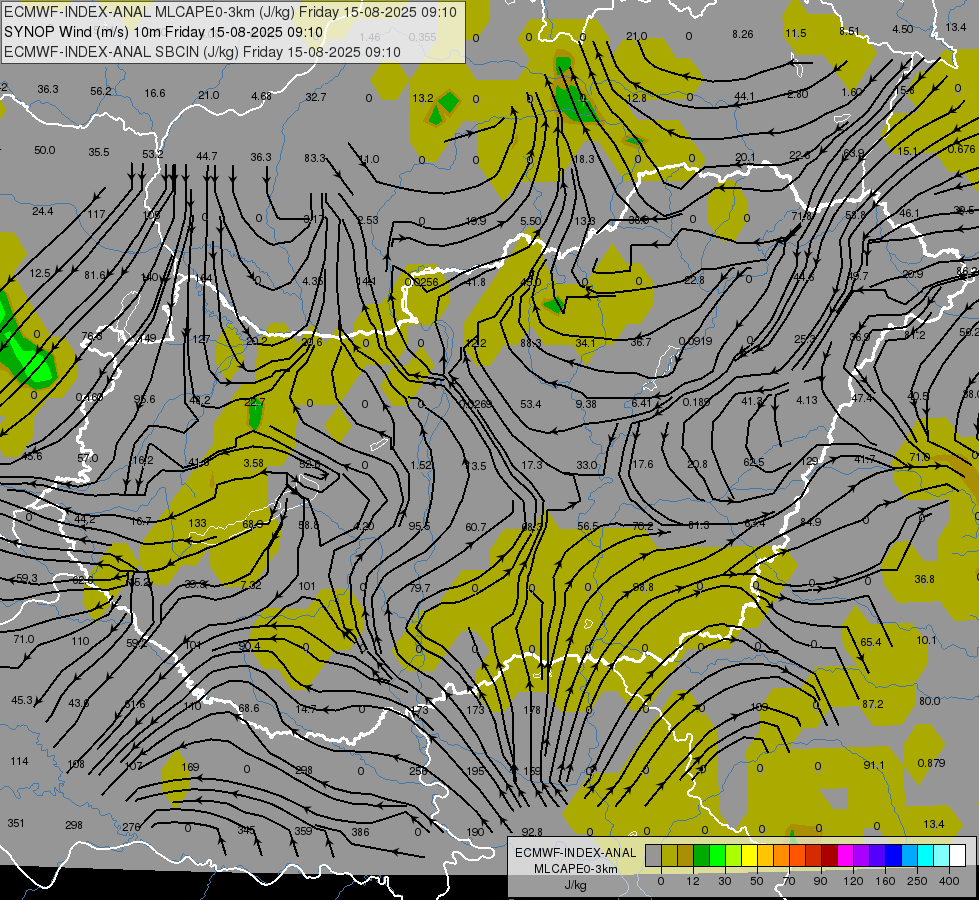The width and height of the screenshot is (979, 900).
Task: Click the map value 80.0
Action: 929,701
